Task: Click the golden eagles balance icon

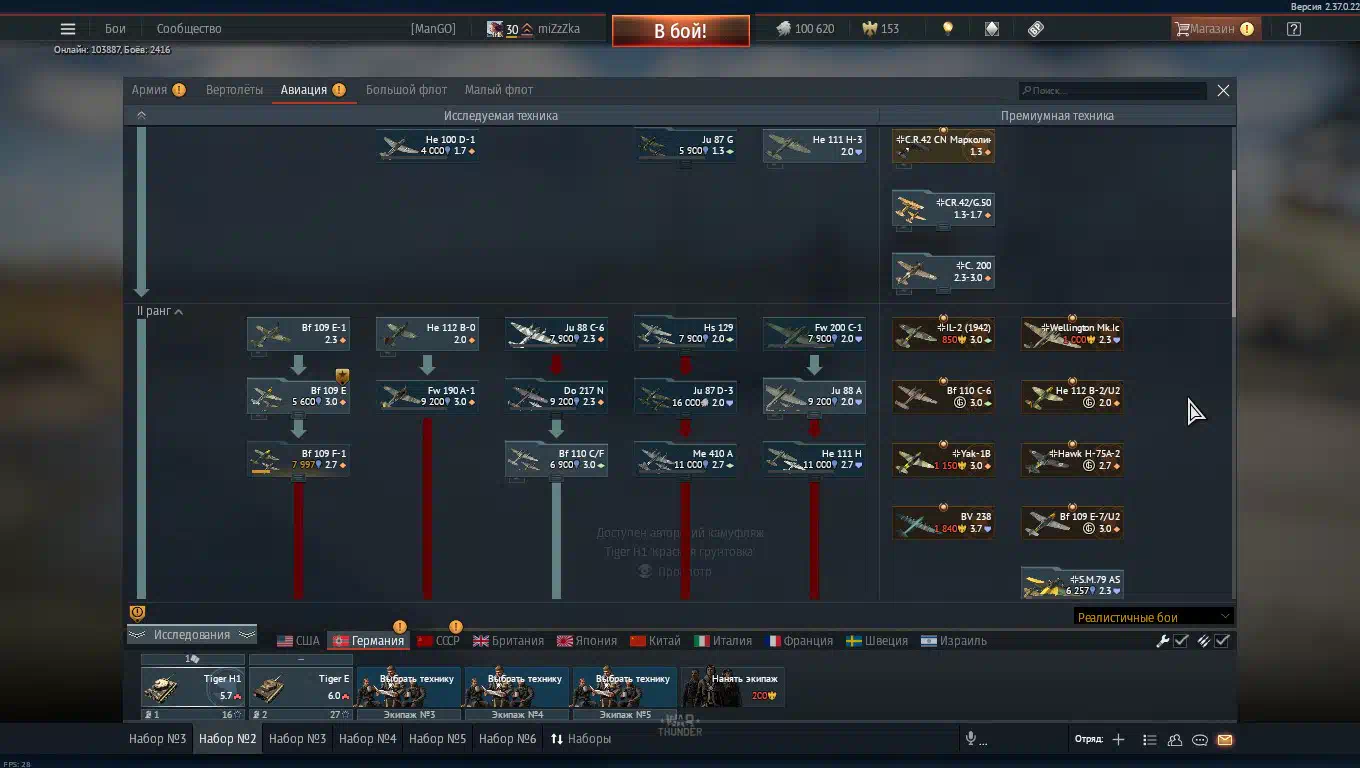Action: 870,29
